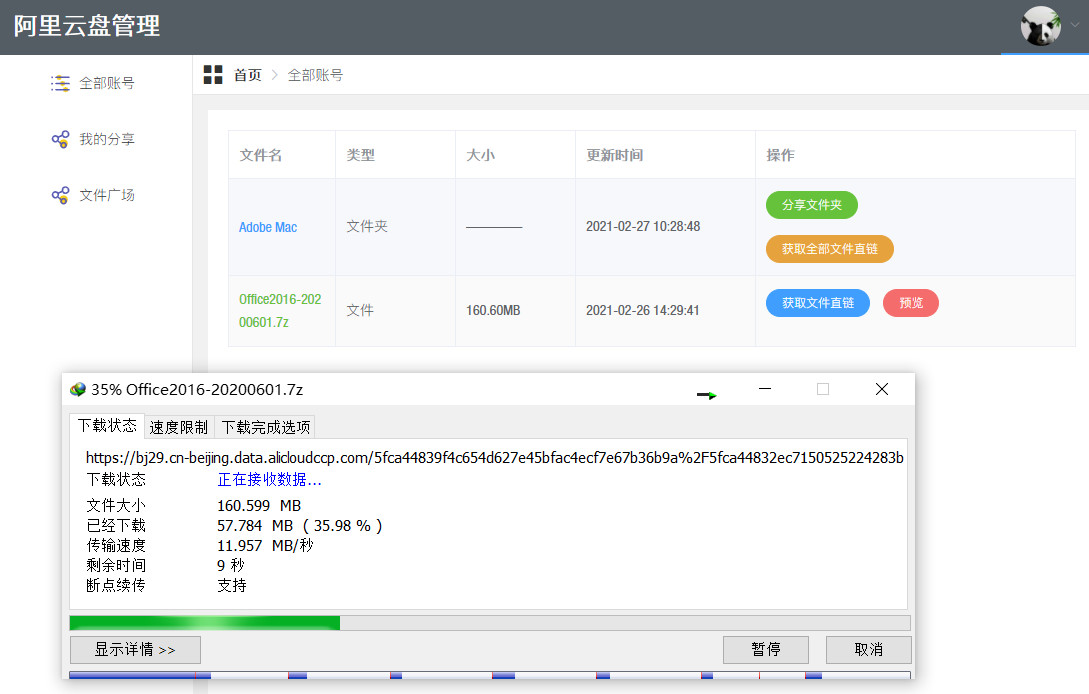Click the 正在接收数据... status text
Viewport: 1089px width, 694px height.
coord(269,479)
